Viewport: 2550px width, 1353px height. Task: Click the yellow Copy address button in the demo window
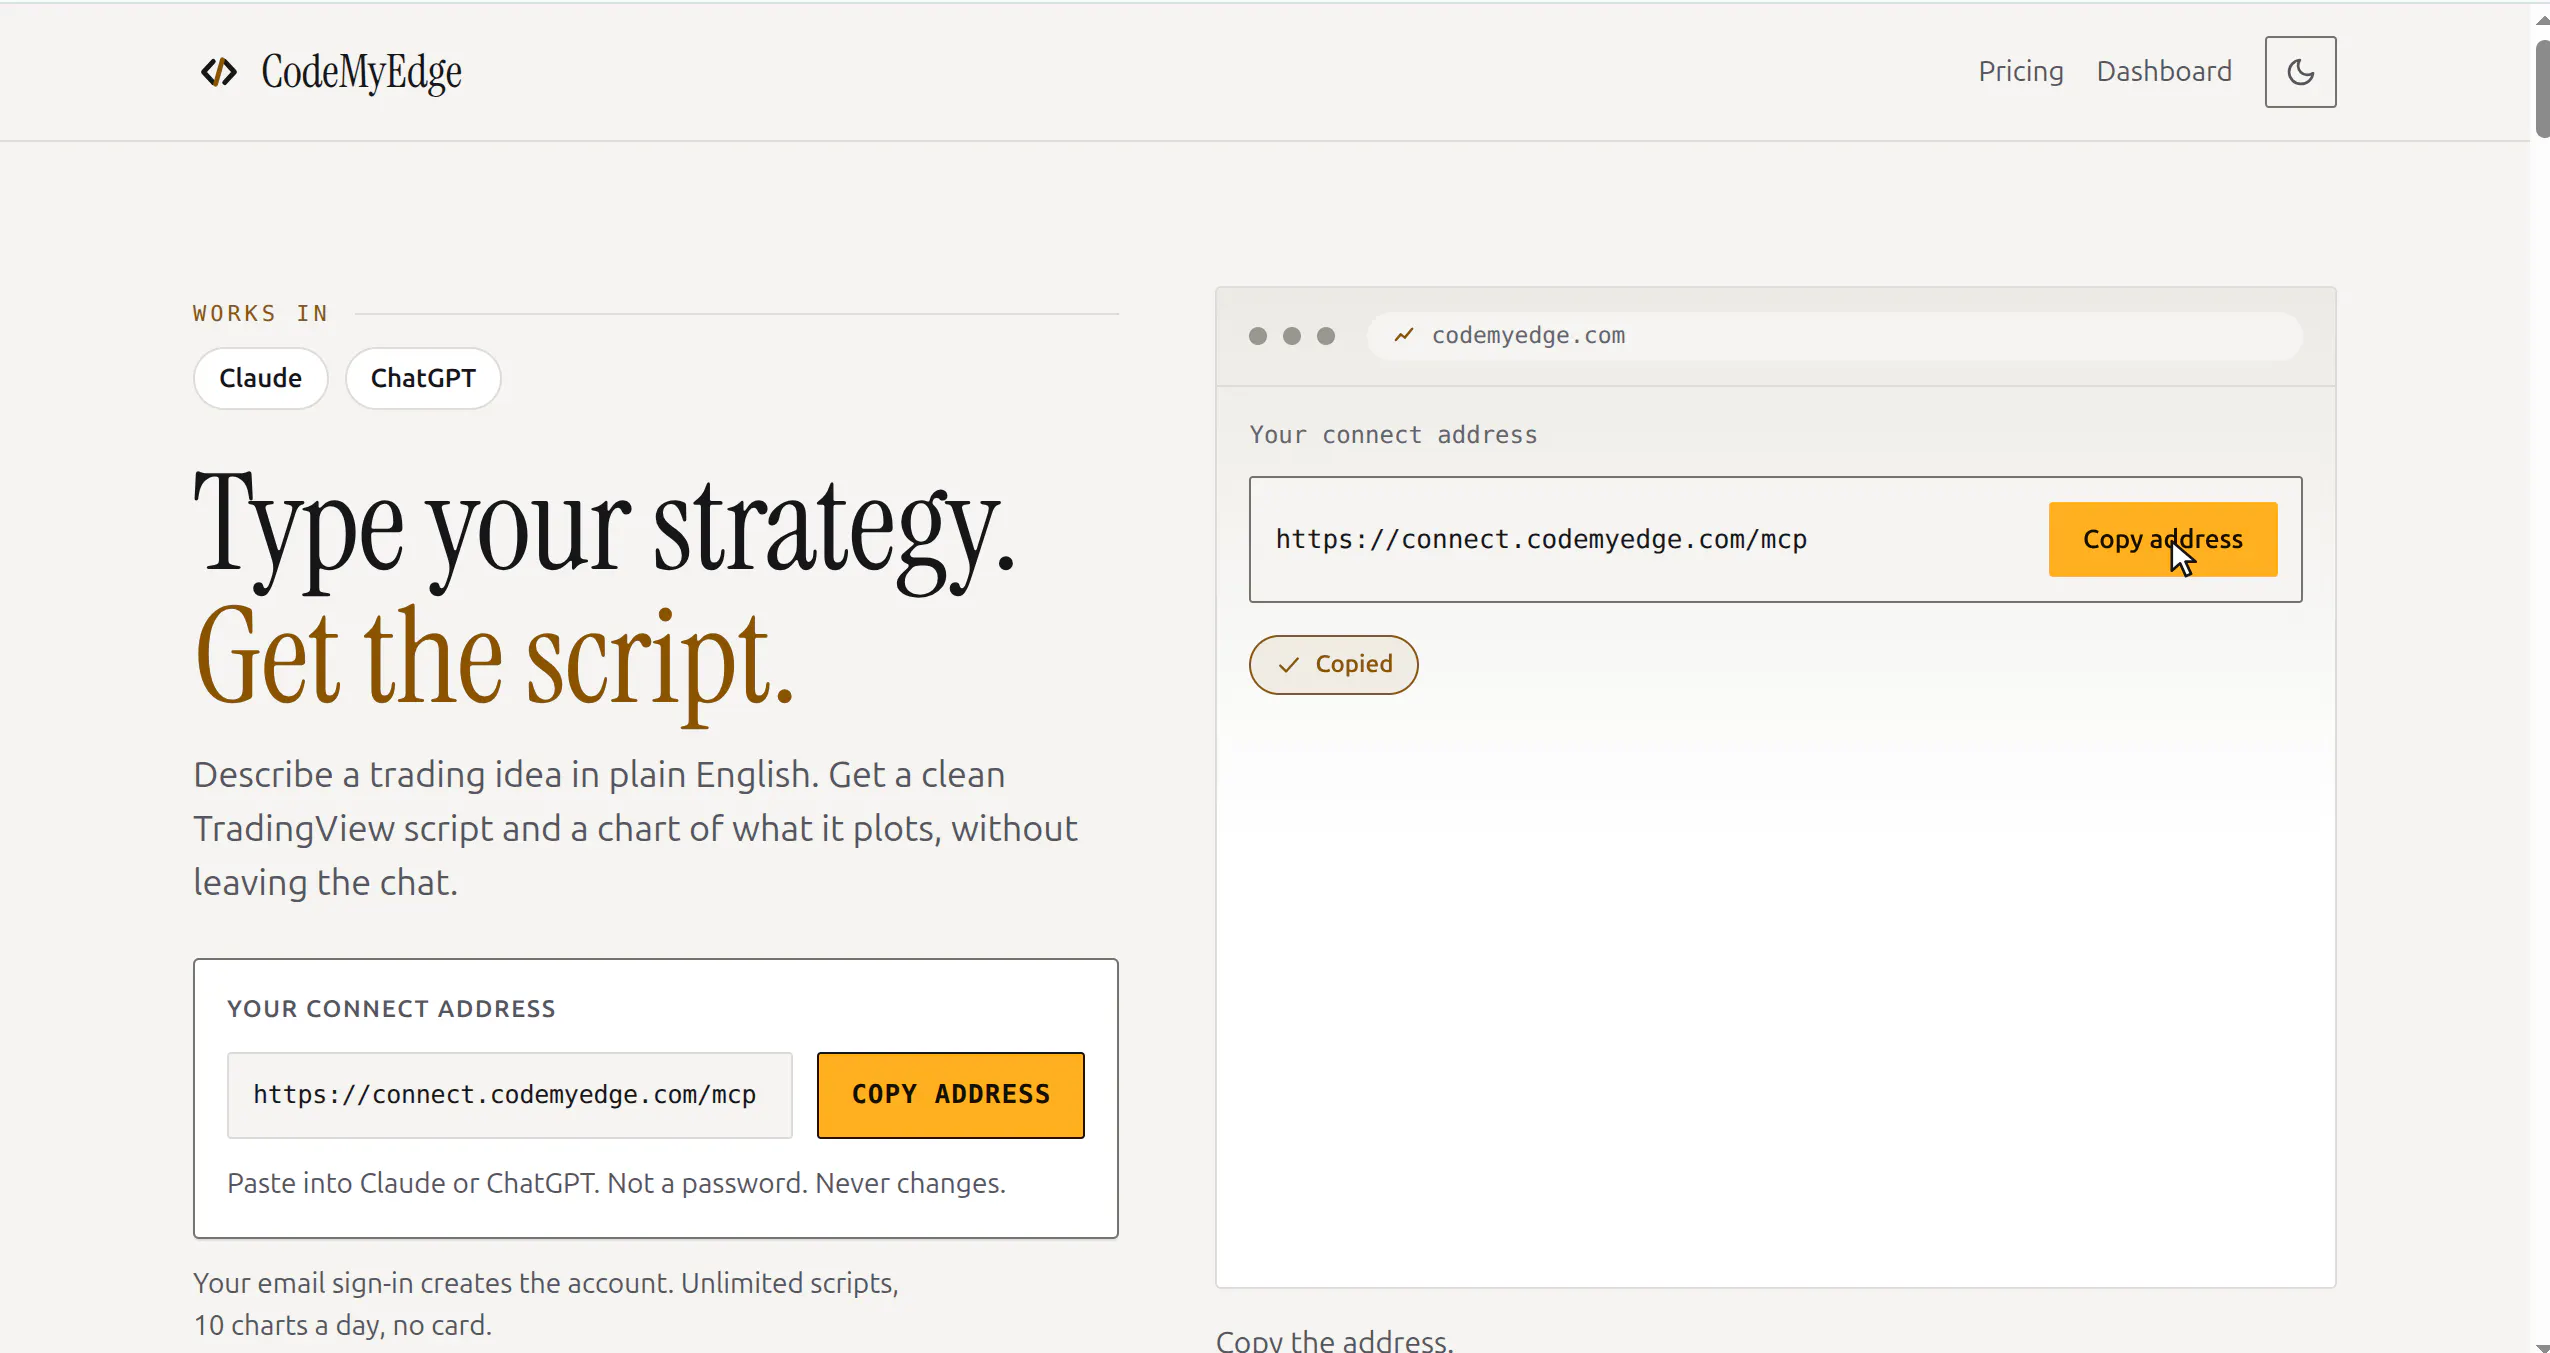[x=2163, y=539]
